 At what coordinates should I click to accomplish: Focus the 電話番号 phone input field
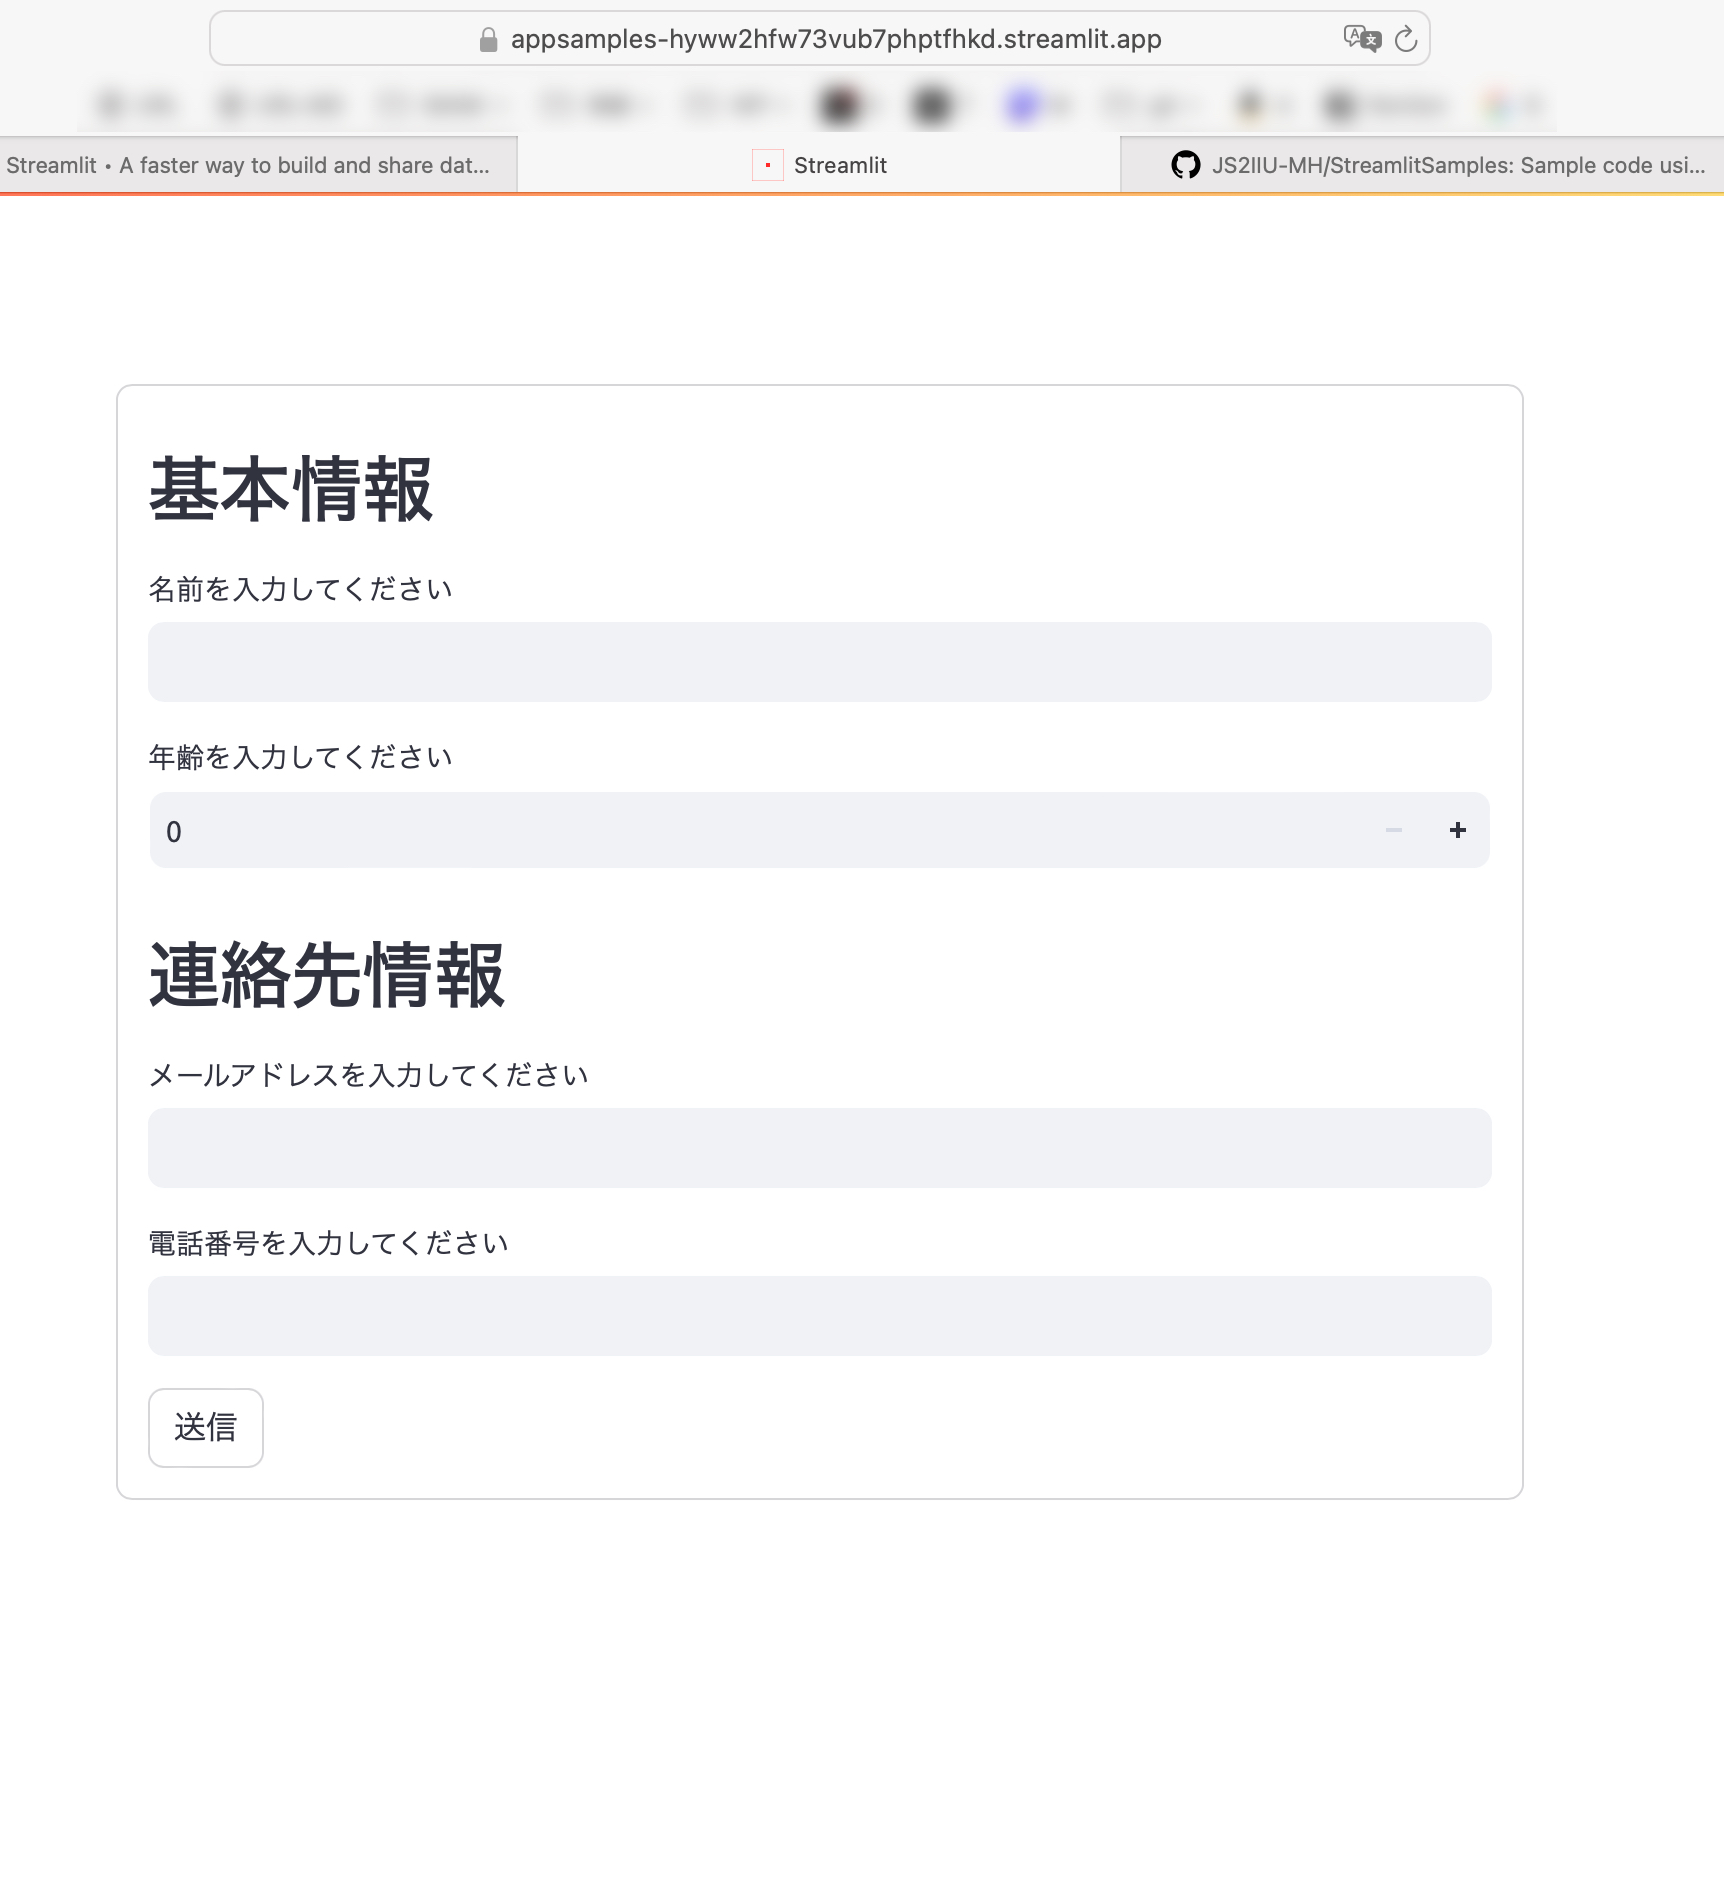[x=819, y=1315]
